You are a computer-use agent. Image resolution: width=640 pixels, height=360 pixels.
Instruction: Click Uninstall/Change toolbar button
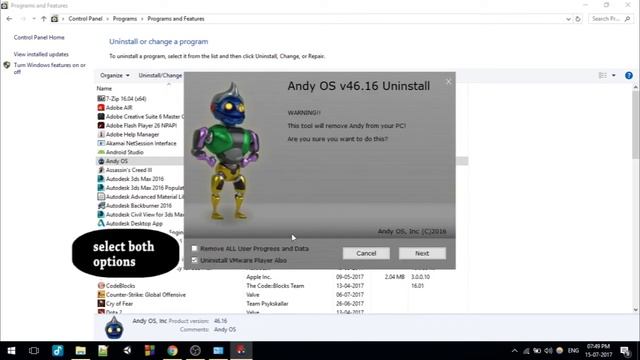(160, 76)
